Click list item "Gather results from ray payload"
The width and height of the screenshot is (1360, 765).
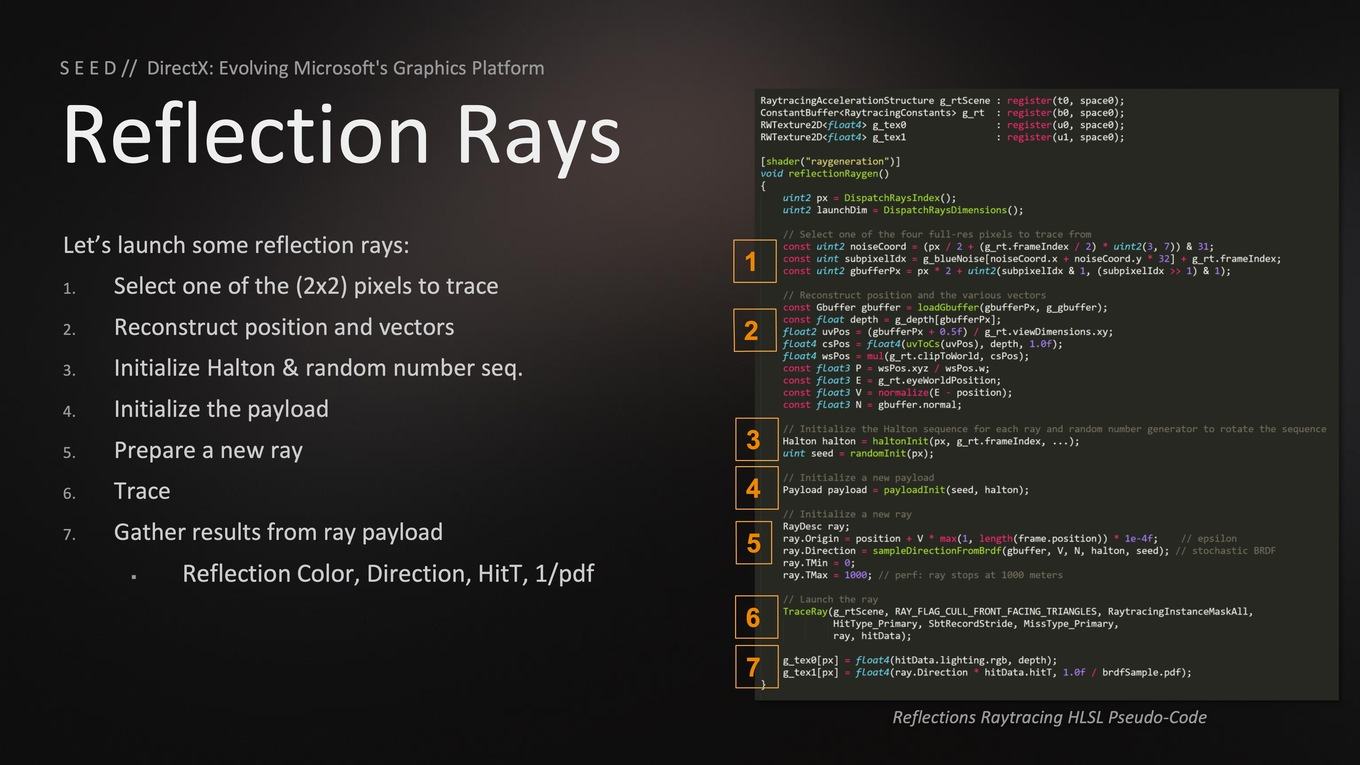(x=278, y=532)
